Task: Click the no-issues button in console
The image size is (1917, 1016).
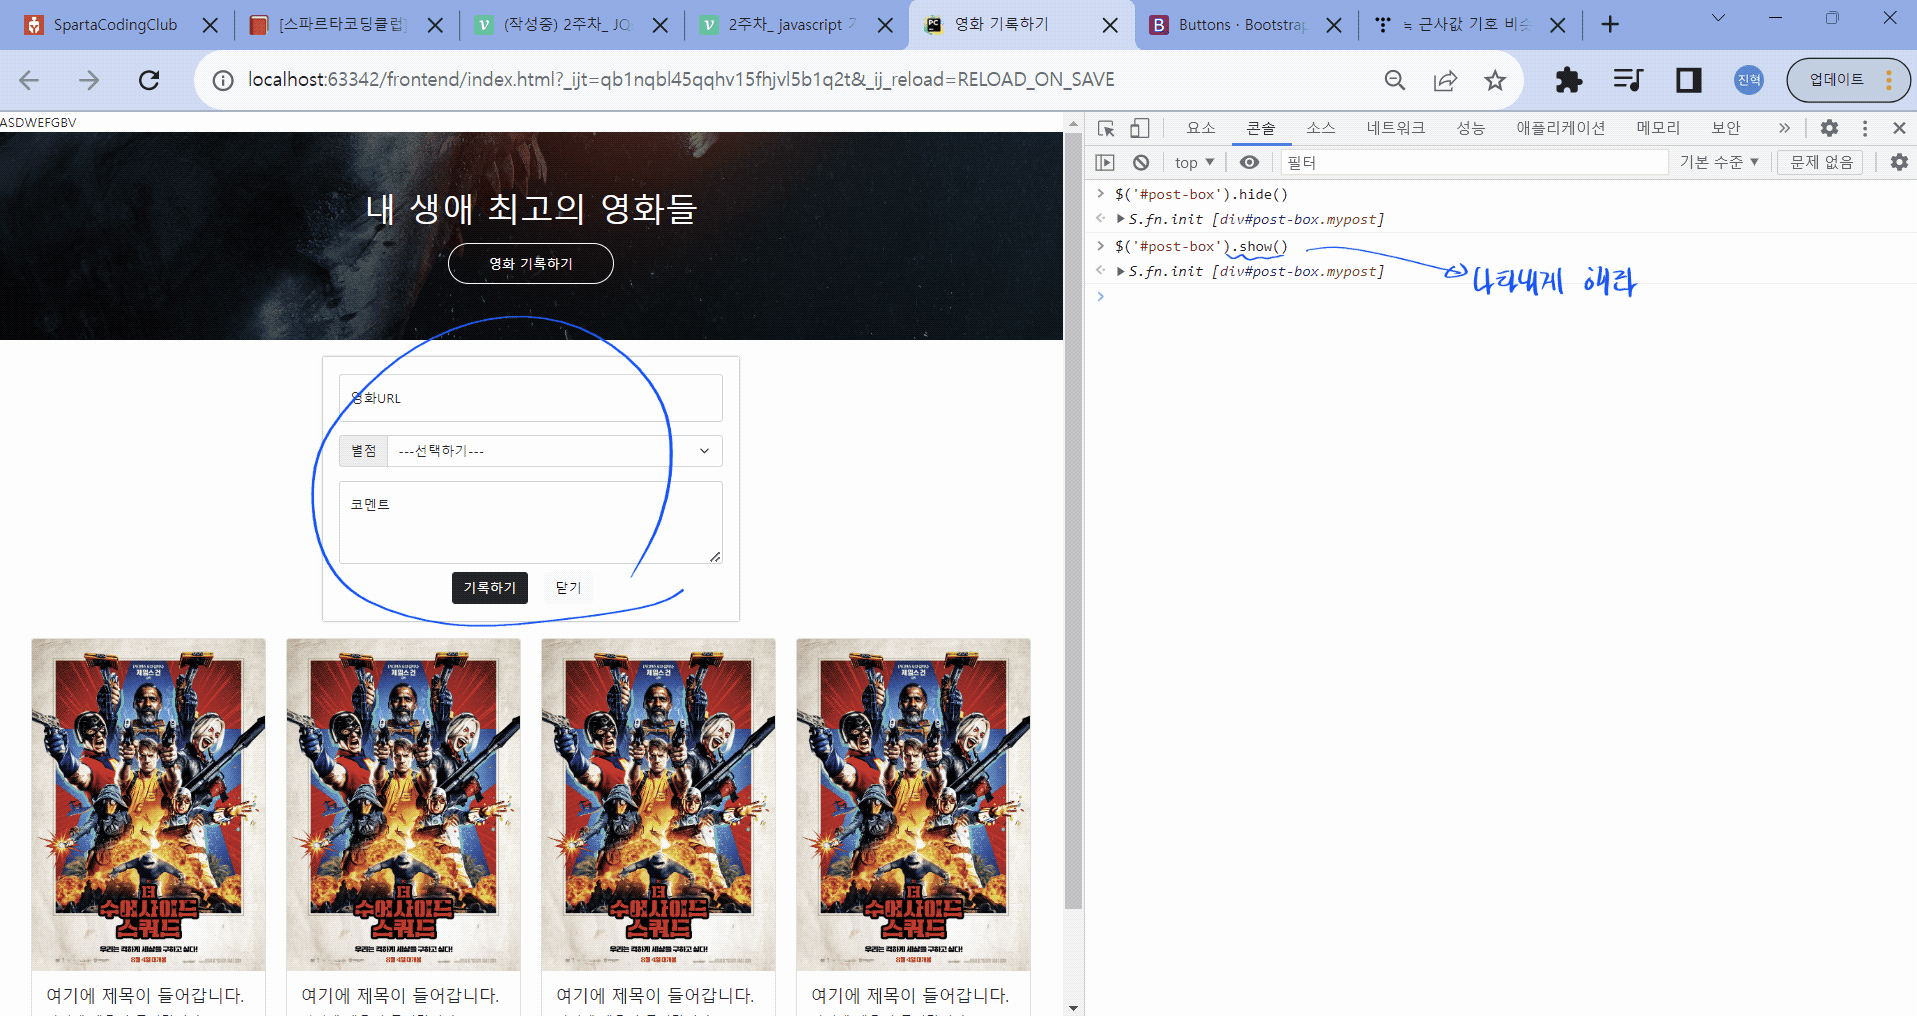Action: point(1821,162)
